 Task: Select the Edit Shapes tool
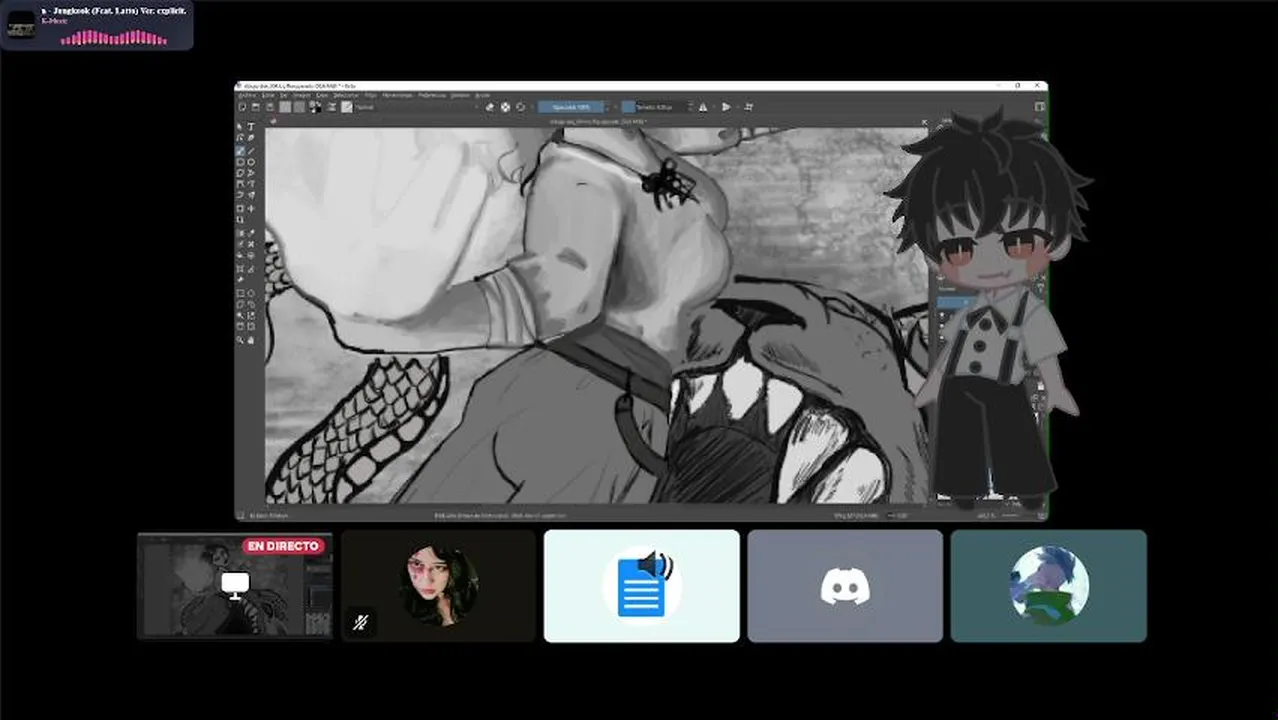[x=240, y=138]
